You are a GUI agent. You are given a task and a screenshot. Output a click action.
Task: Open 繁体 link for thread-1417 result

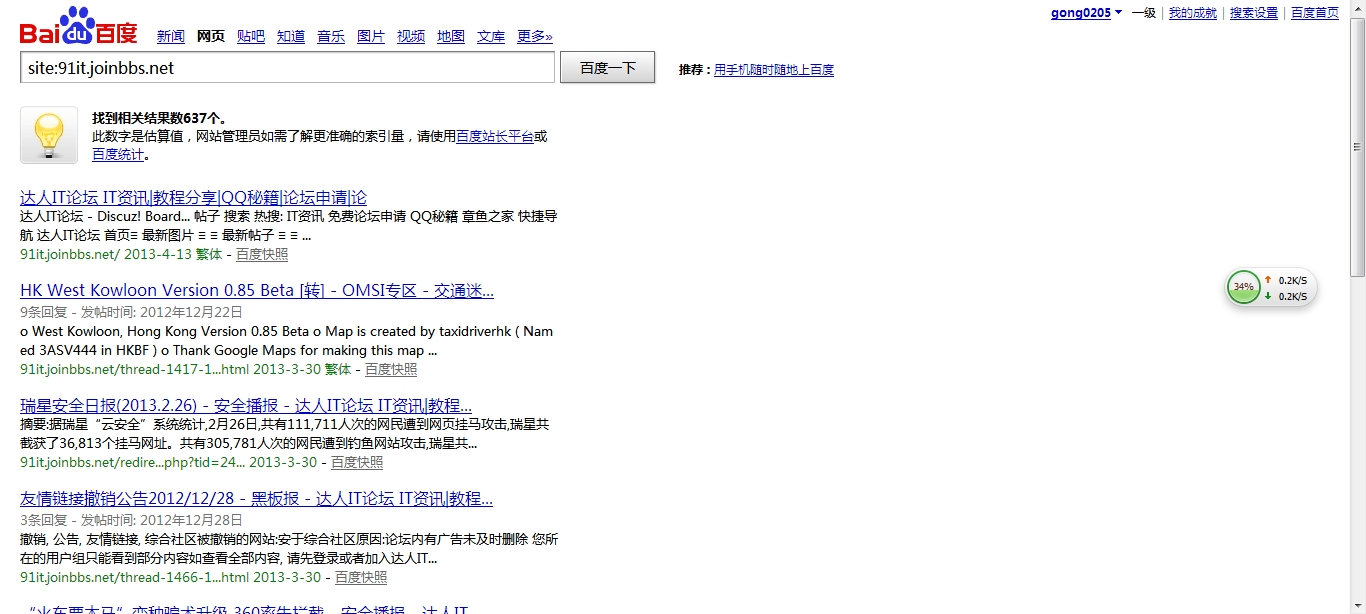click(338, 370)
